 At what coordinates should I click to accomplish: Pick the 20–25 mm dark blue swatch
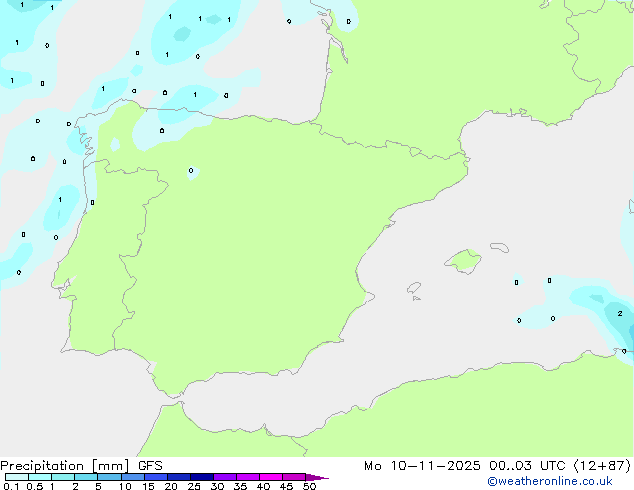(179, 477)
